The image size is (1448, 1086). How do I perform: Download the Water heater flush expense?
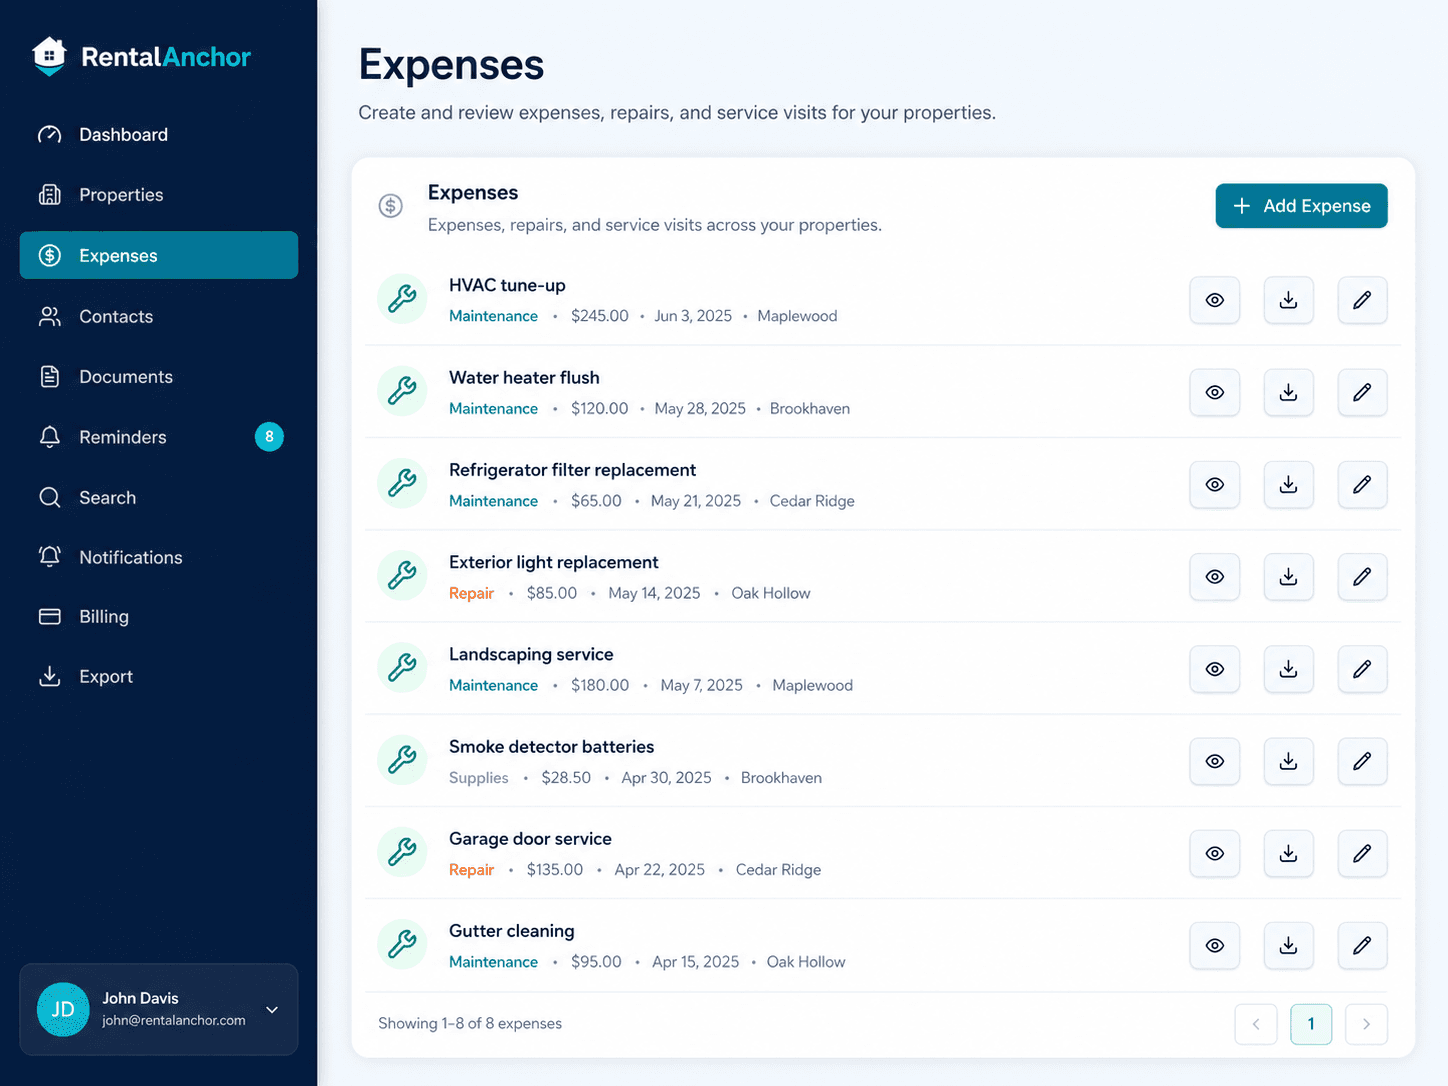click(x=1288, y=392)
